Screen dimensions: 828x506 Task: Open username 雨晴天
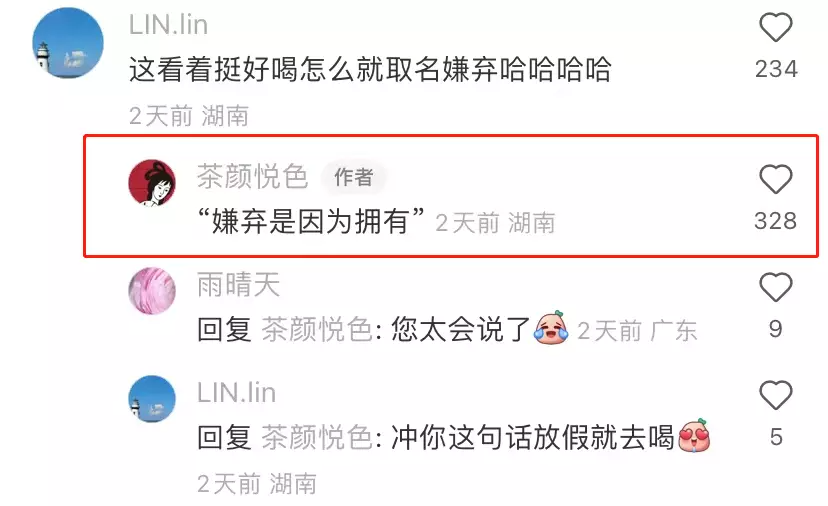click(x=238, y=285)
